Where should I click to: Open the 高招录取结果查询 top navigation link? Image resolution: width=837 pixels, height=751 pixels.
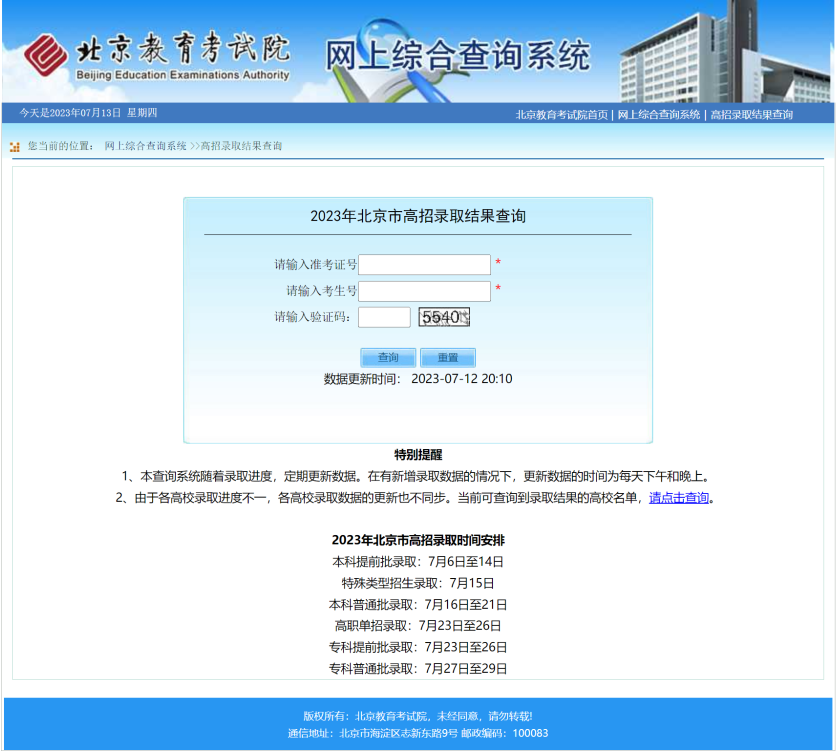(x=750, y=114)
